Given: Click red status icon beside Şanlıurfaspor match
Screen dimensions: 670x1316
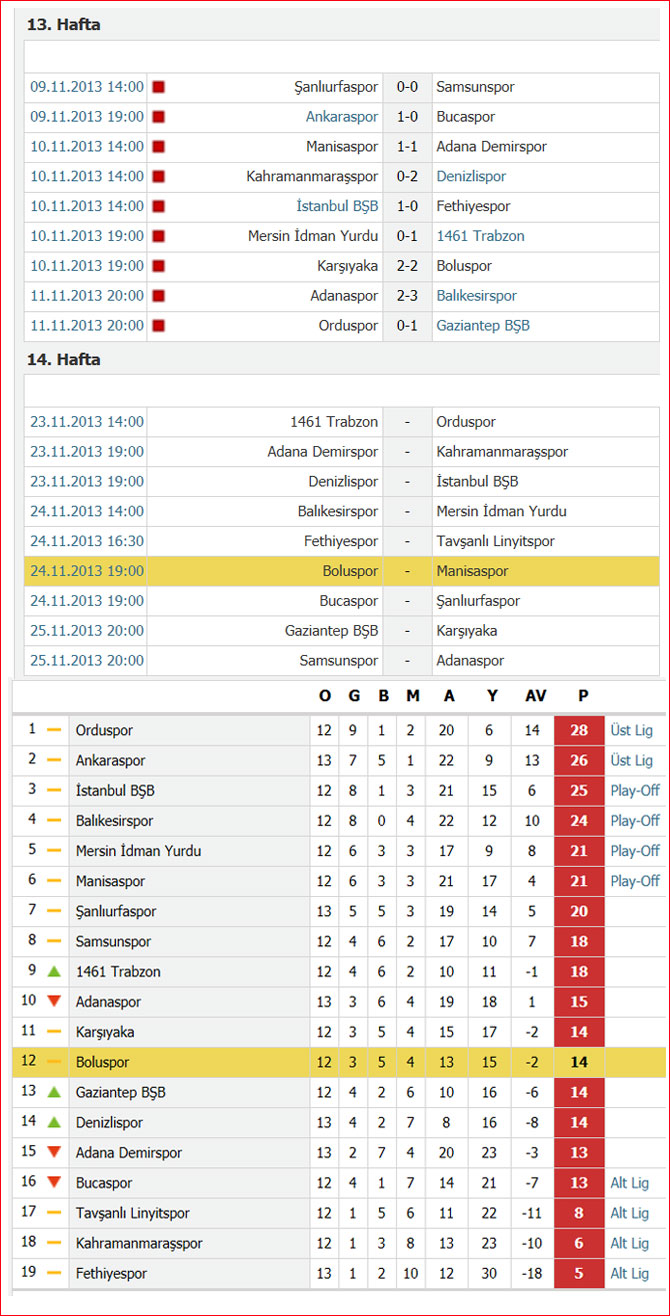Looking at the screenshot, I should coord(158,87).
